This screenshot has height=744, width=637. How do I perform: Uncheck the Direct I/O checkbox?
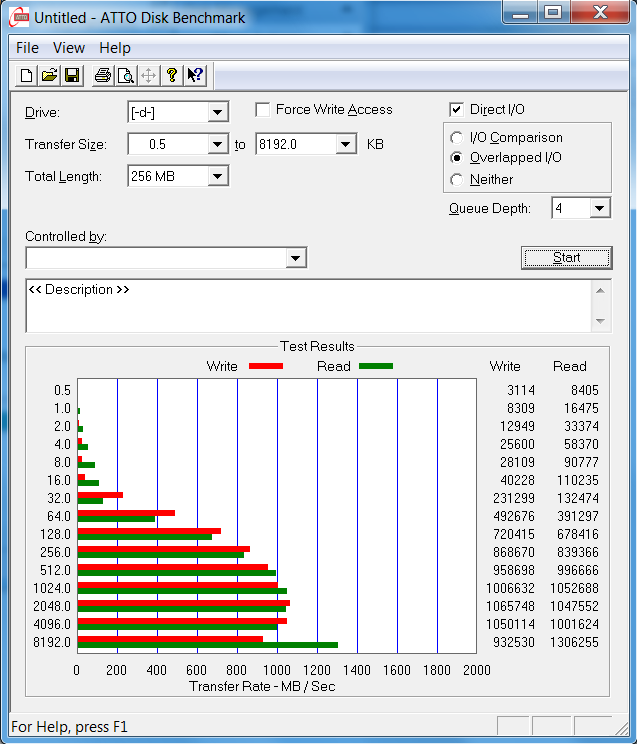tap(457, 110)
